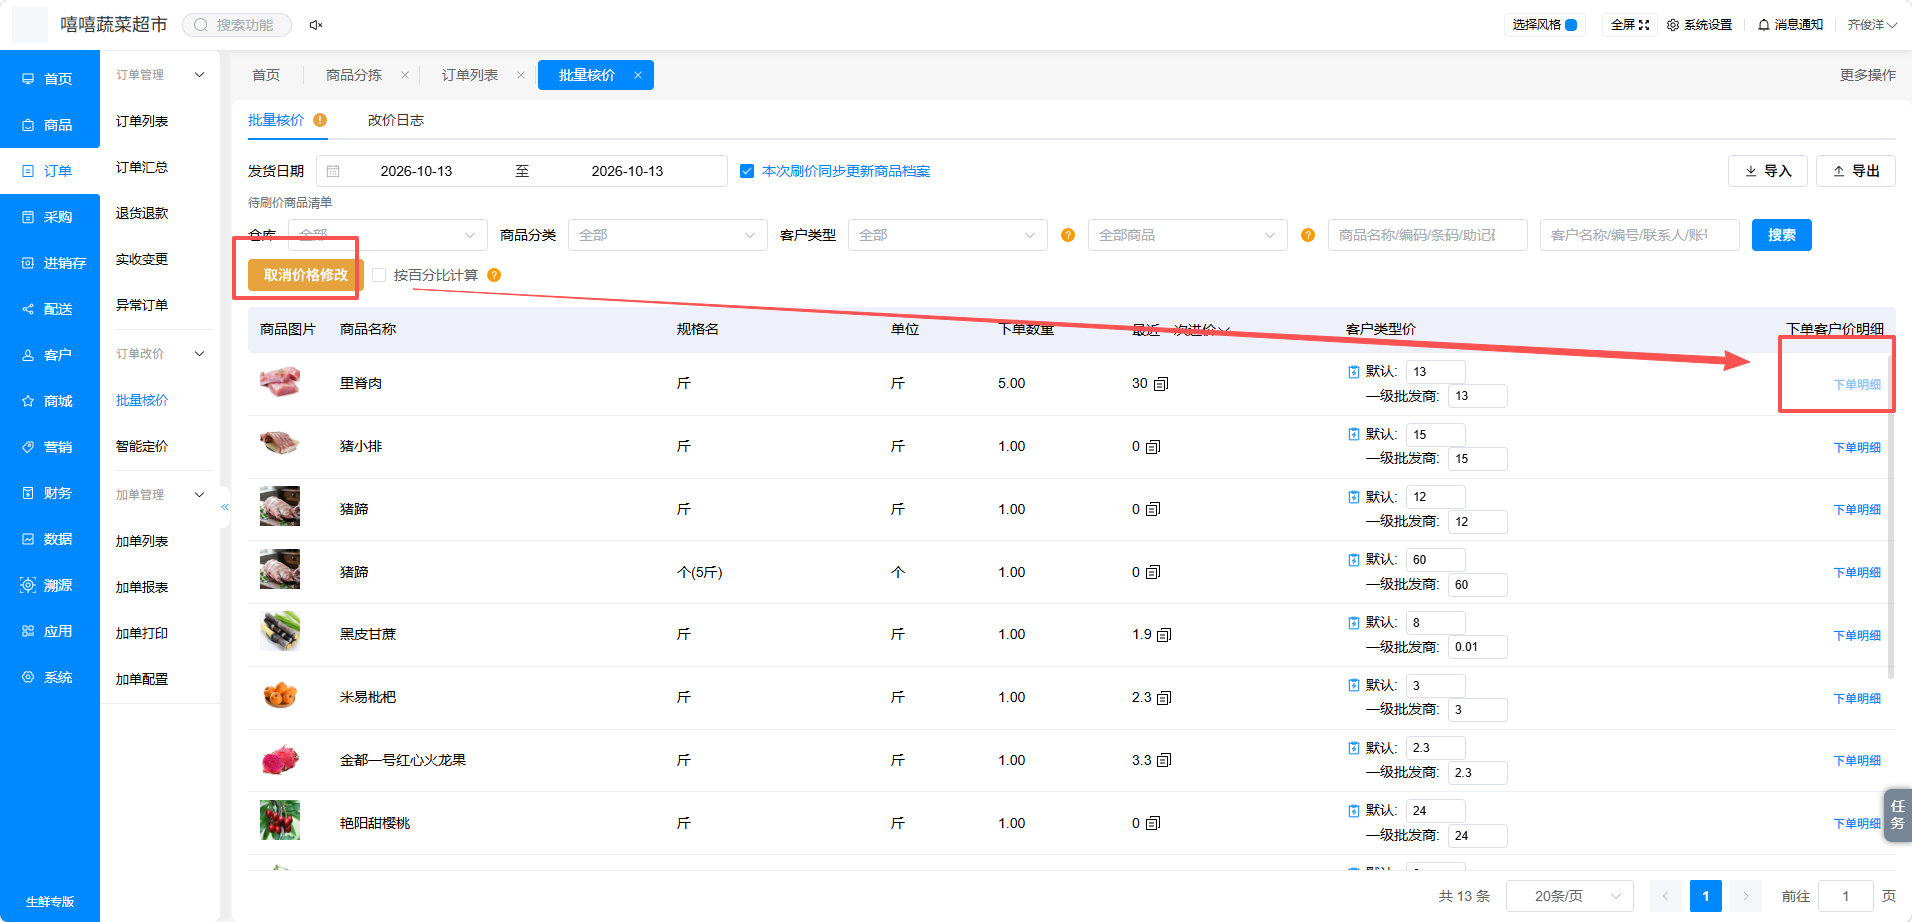Open the 商品分类 dropdown
This screenshot has width=1912, height=922.
(x=667, y=235)
